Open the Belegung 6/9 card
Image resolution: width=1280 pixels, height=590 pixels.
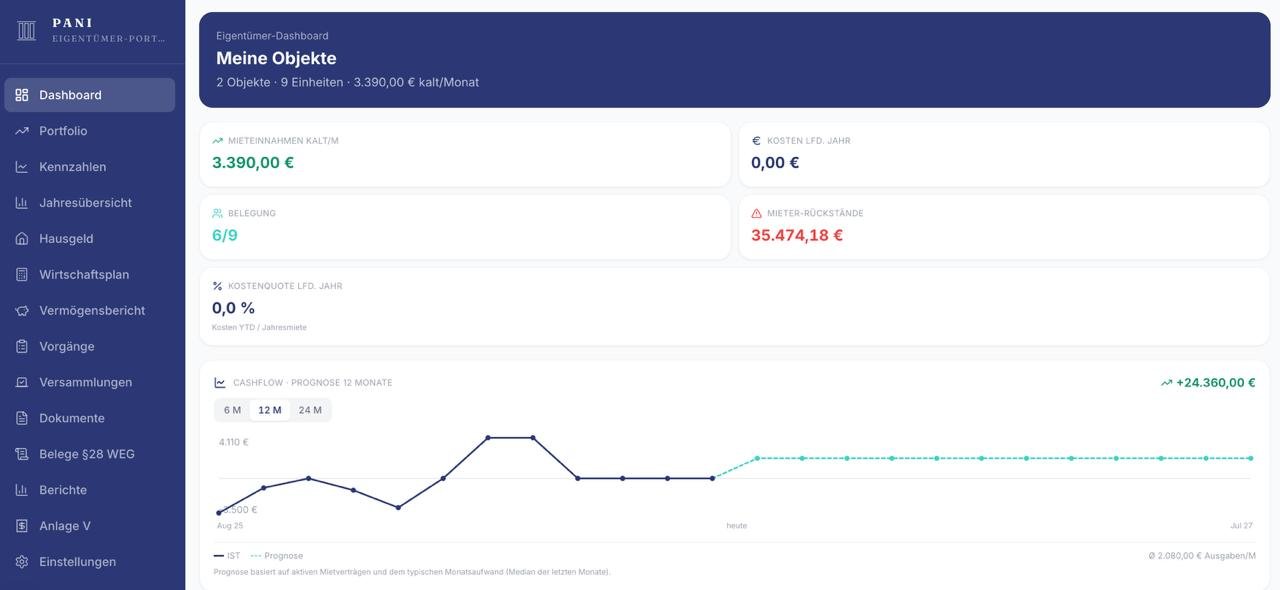pos(465,227)
